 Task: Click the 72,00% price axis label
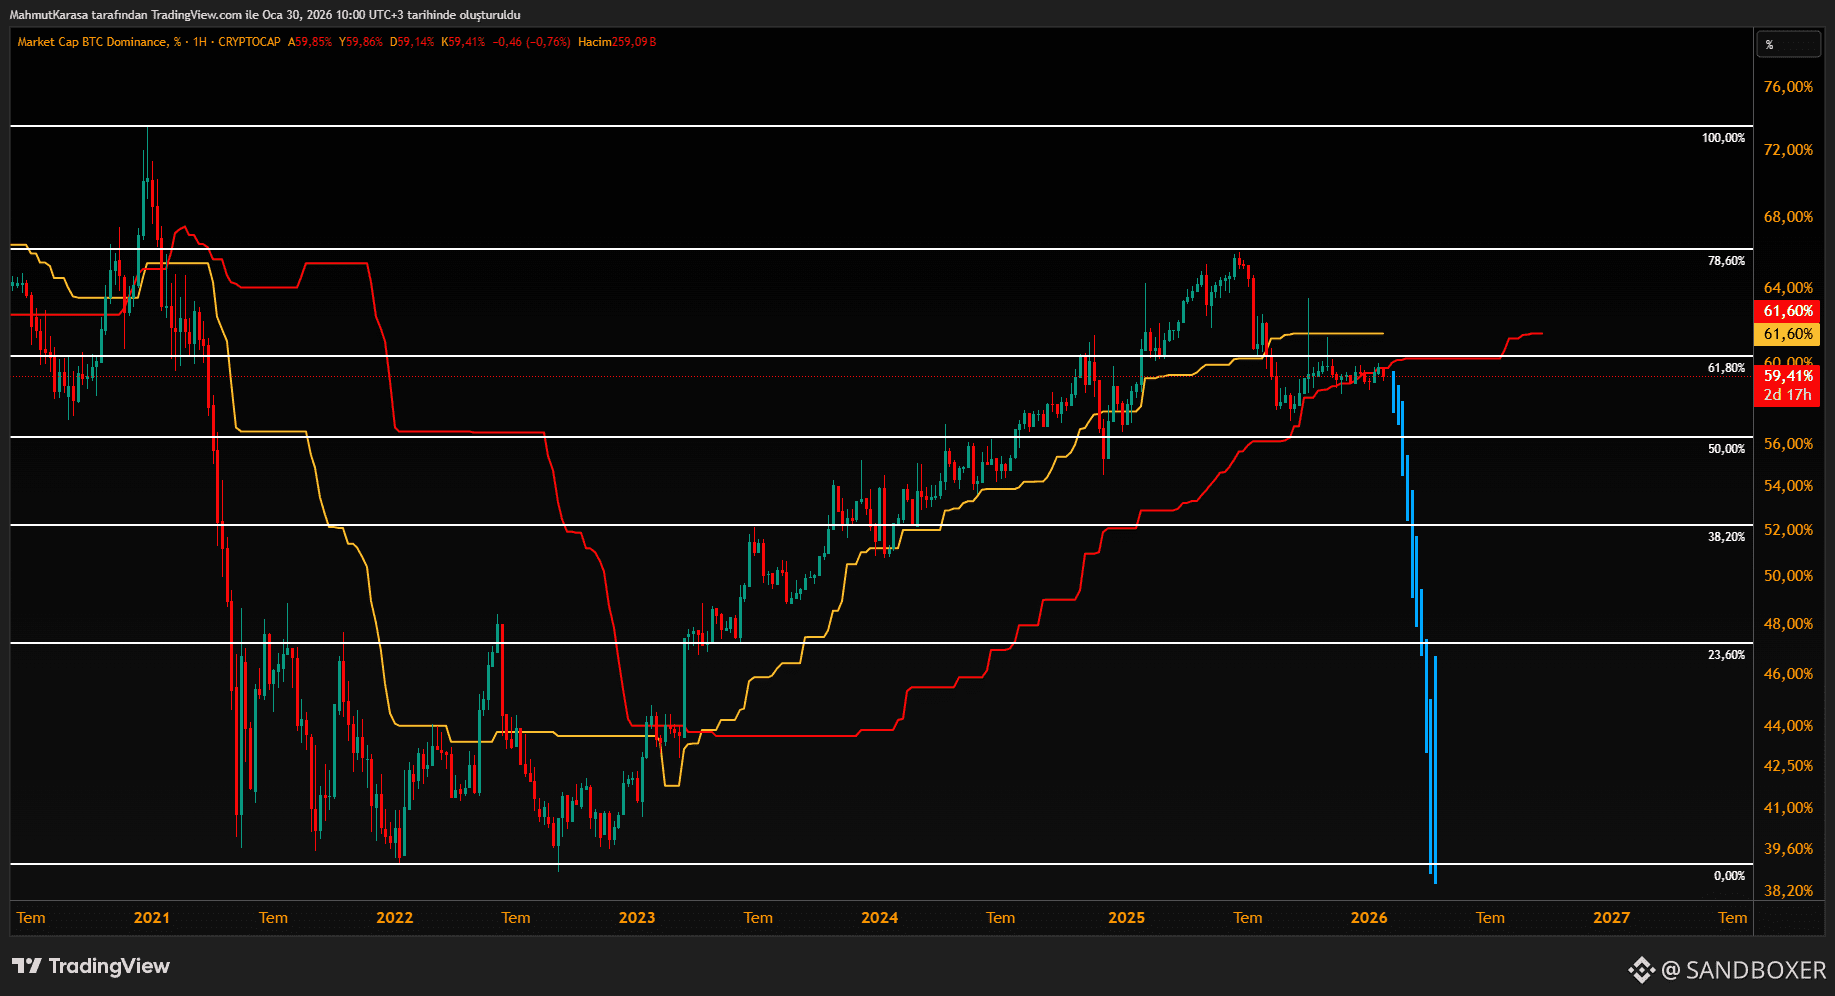1788,150
